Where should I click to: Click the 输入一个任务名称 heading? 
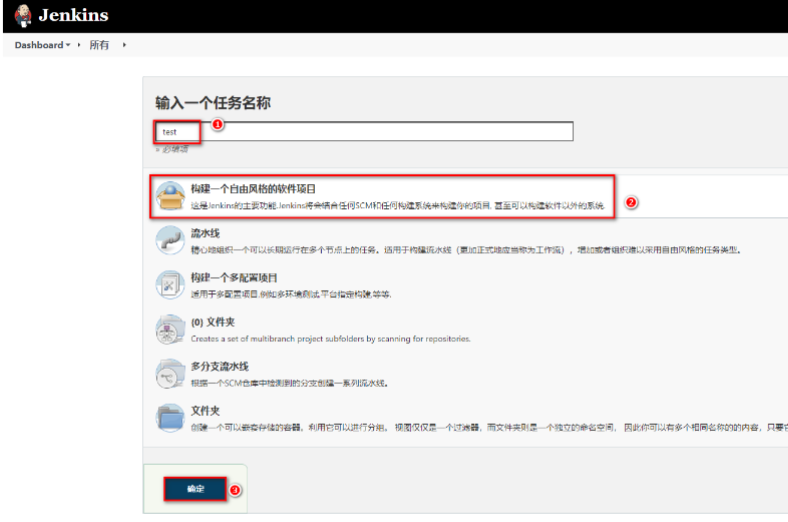[x=213, y=103]
